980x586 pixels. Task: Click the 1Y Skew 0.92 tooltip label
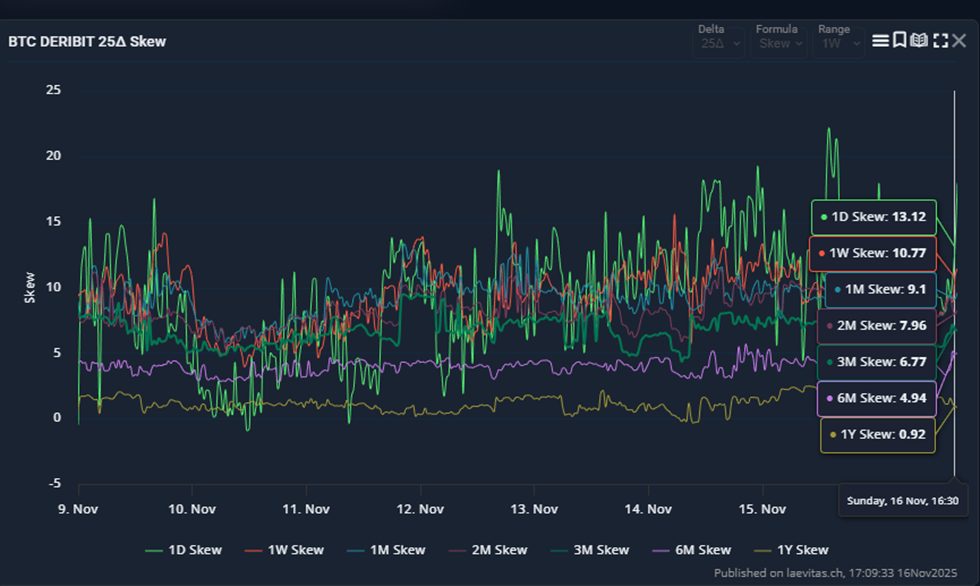877,434
